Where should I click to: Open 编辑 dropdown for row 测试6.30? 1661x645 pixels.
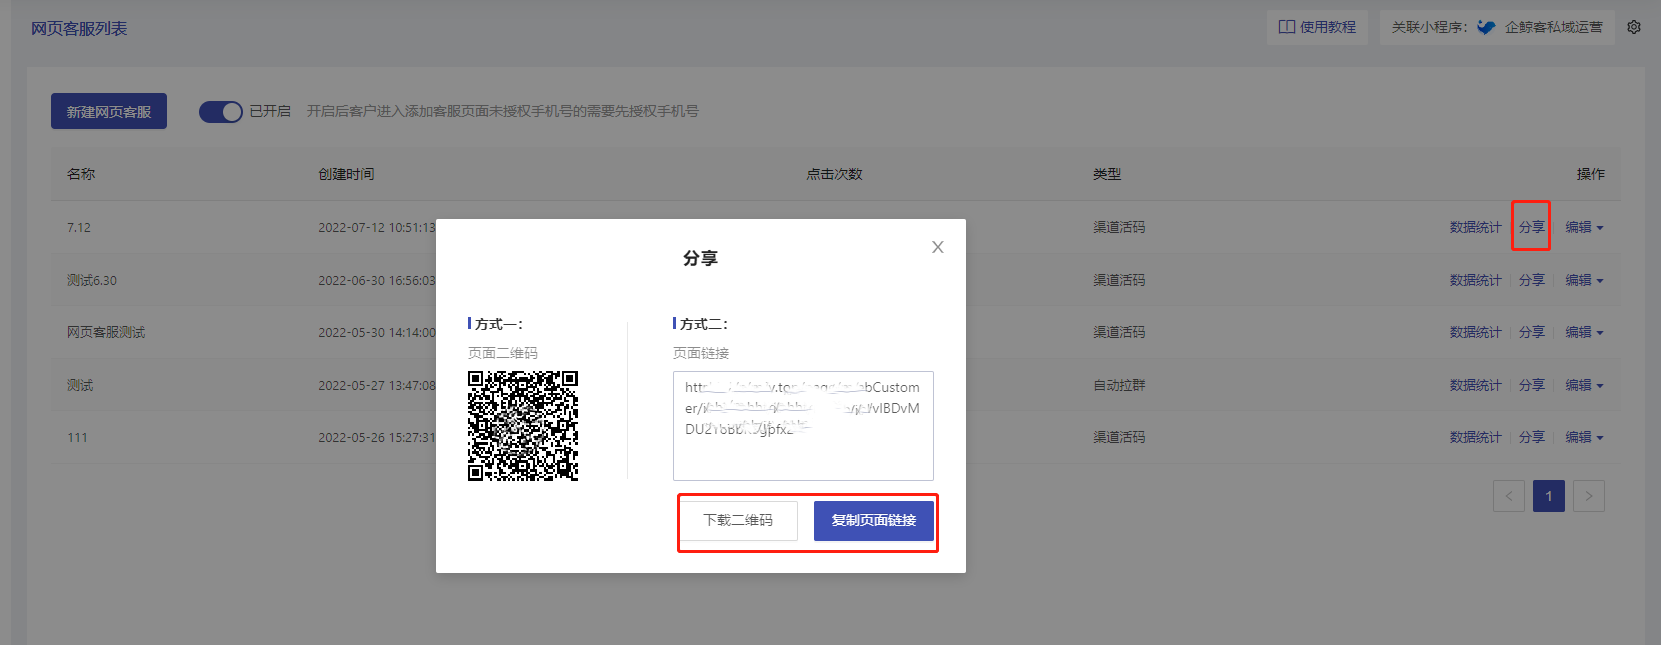[x=1584, y=280]
